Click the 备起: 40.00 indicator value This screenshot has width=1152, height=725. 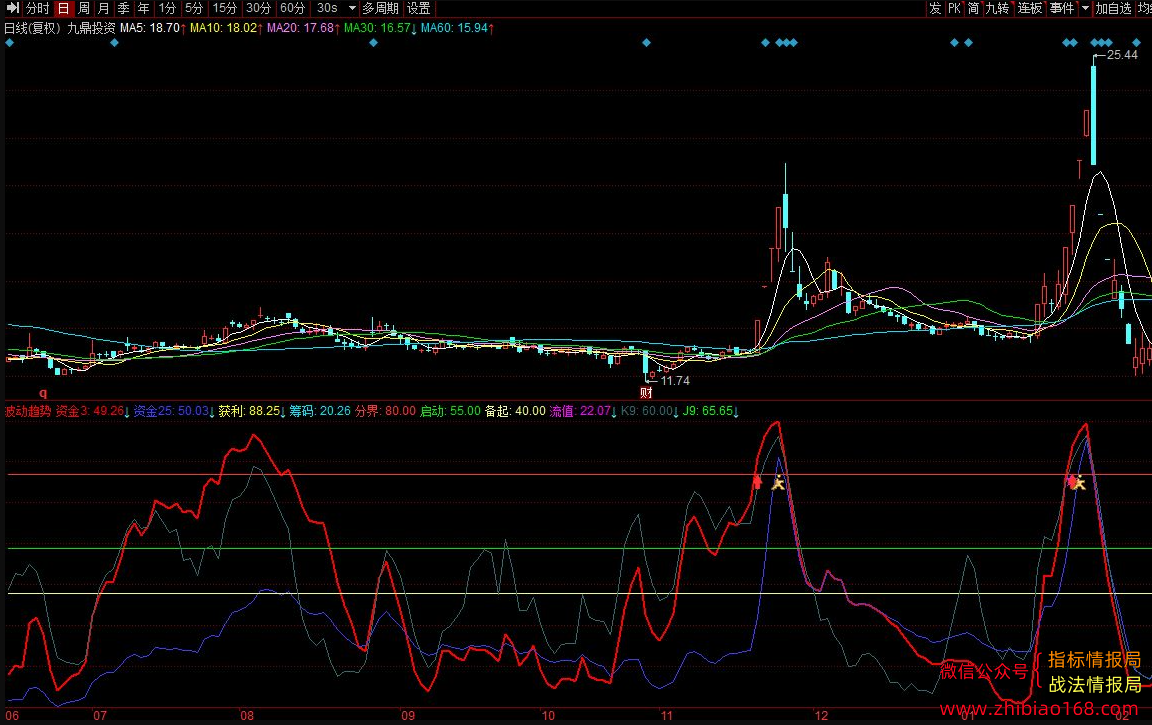[x=515, y=411]
